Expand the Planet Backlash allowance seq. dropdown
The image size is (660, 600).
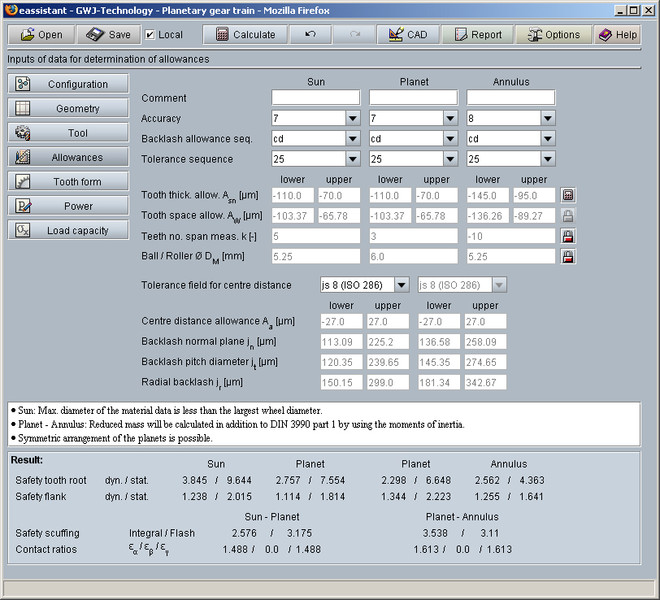point(449,139)
